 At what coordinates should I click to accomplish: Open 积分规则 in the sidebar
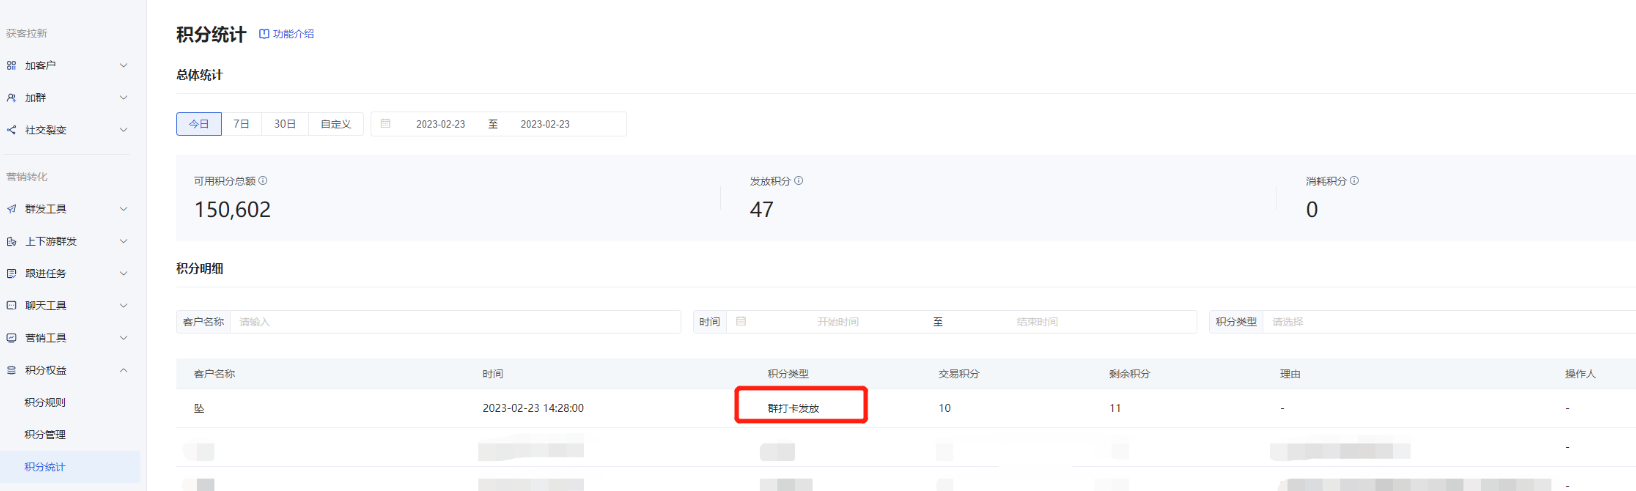[45, 403]
